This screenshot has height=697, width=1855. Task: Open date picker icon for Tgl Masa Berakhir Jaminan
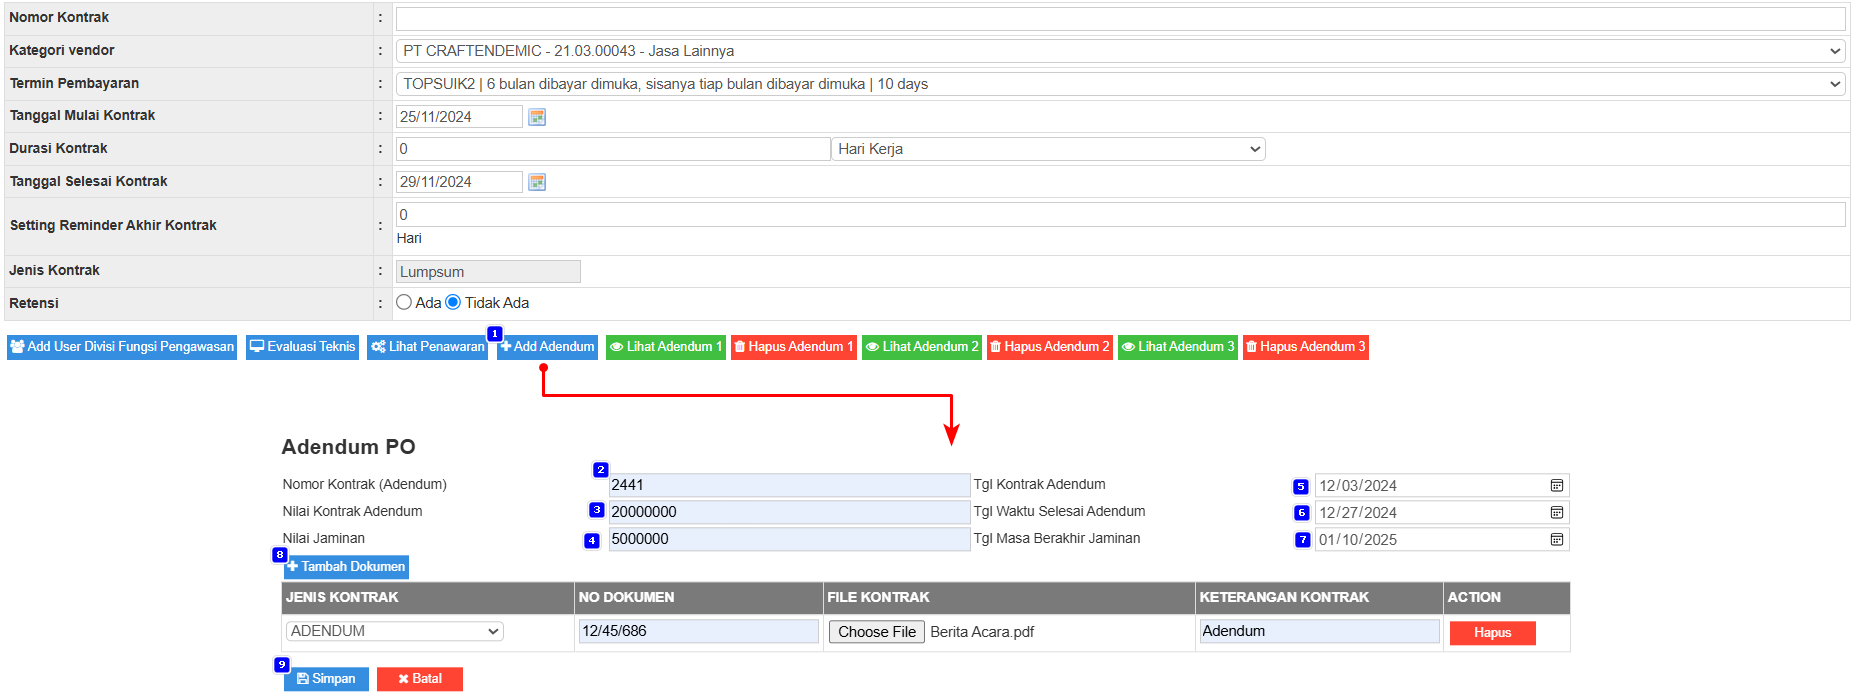point(1557,539)
